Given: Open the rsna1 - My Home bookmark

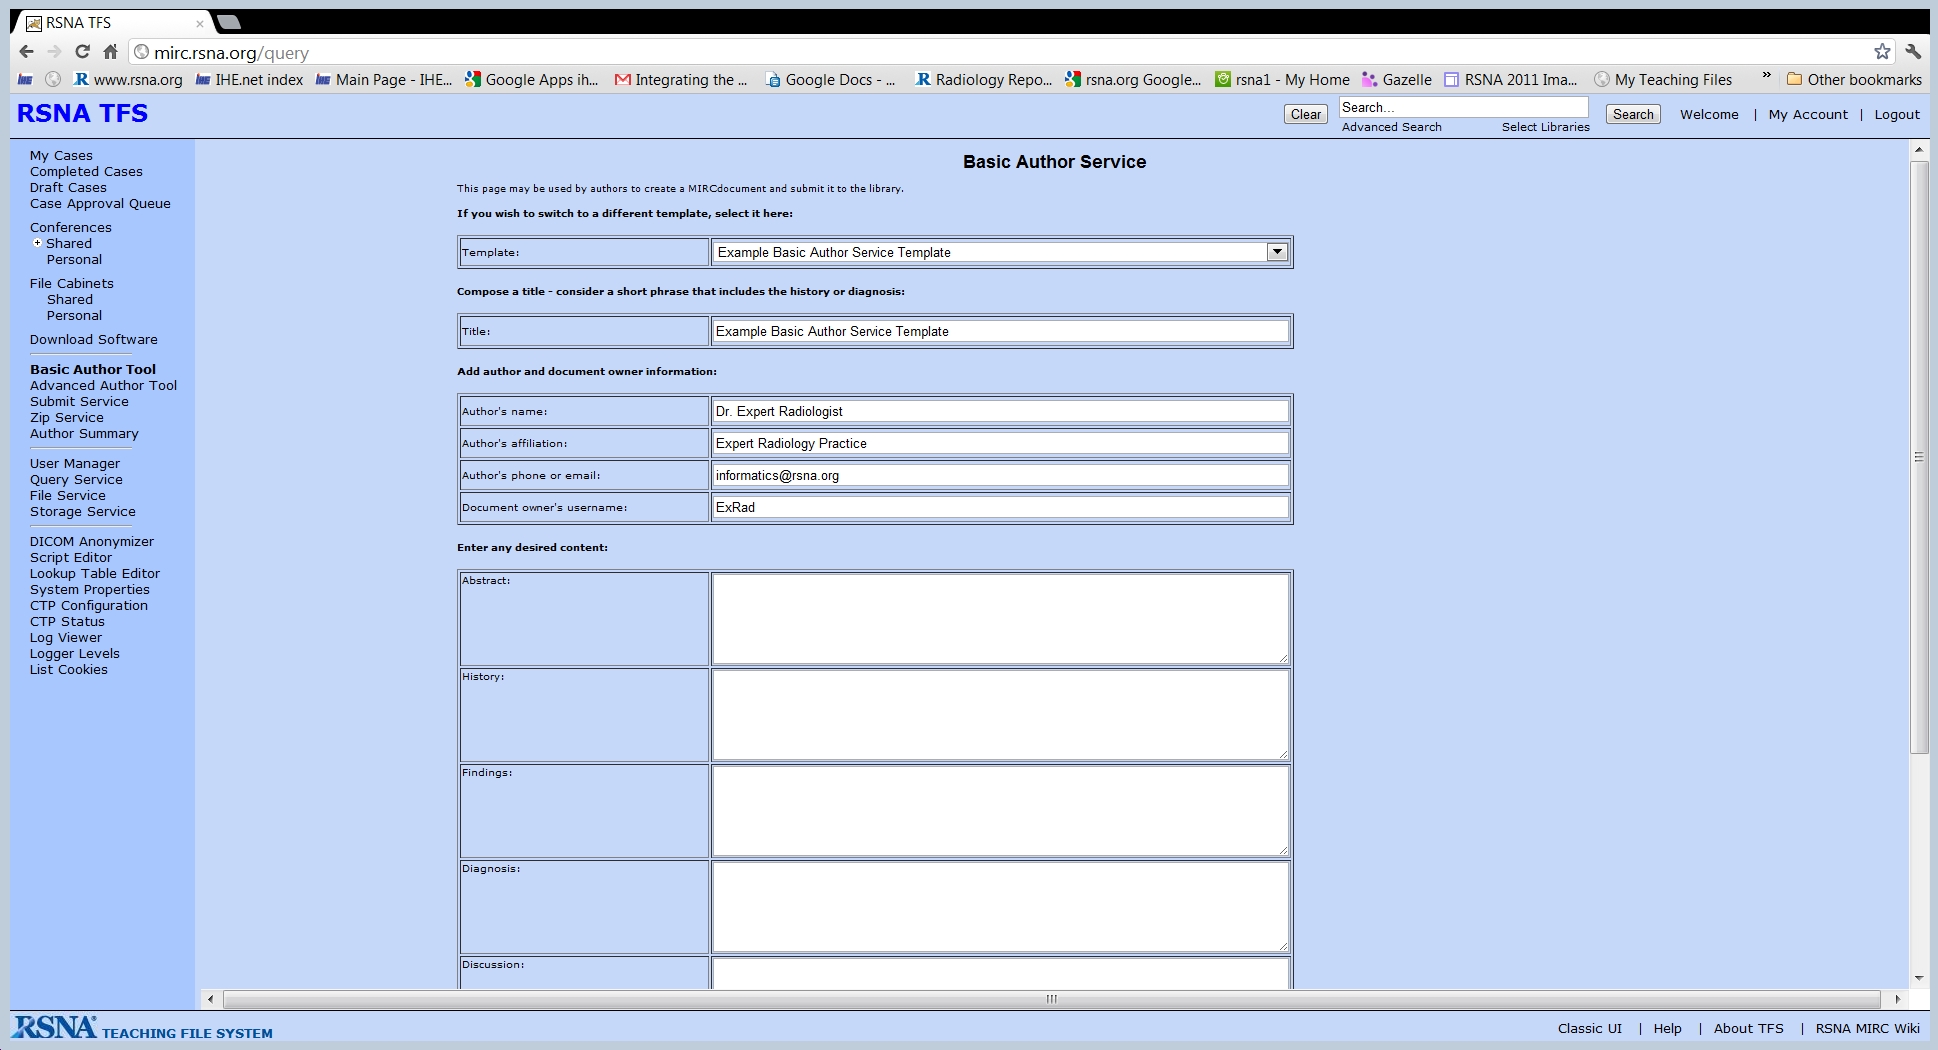Looking at the screenshot, I should click(x=1282, y=80).
